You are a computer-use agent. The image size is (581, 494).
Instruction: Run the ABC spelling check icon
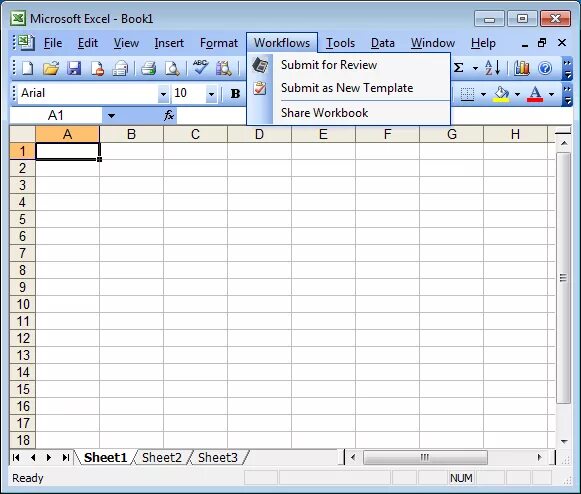(x=200, y=68)
